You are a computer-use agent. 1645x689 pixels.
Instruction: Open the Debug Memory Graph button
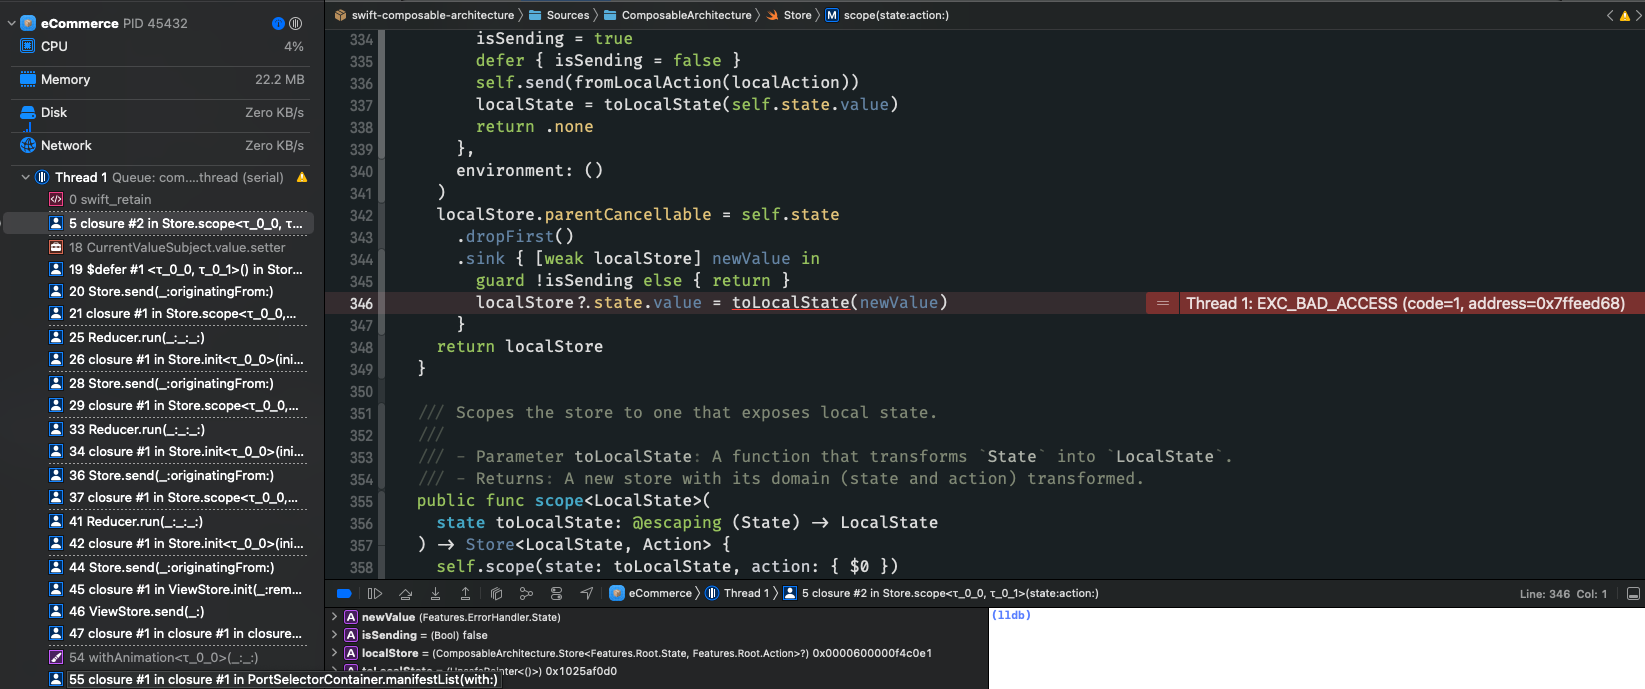pos(526,593)
